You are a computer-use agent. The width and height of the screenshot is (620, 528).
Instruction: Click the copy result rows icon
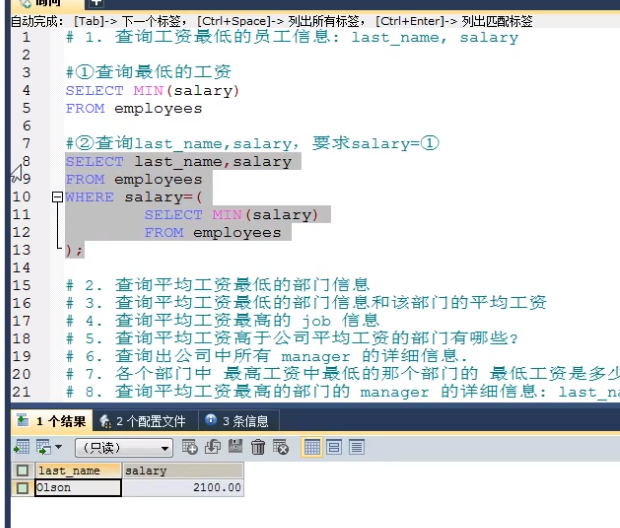pos(44,447)
